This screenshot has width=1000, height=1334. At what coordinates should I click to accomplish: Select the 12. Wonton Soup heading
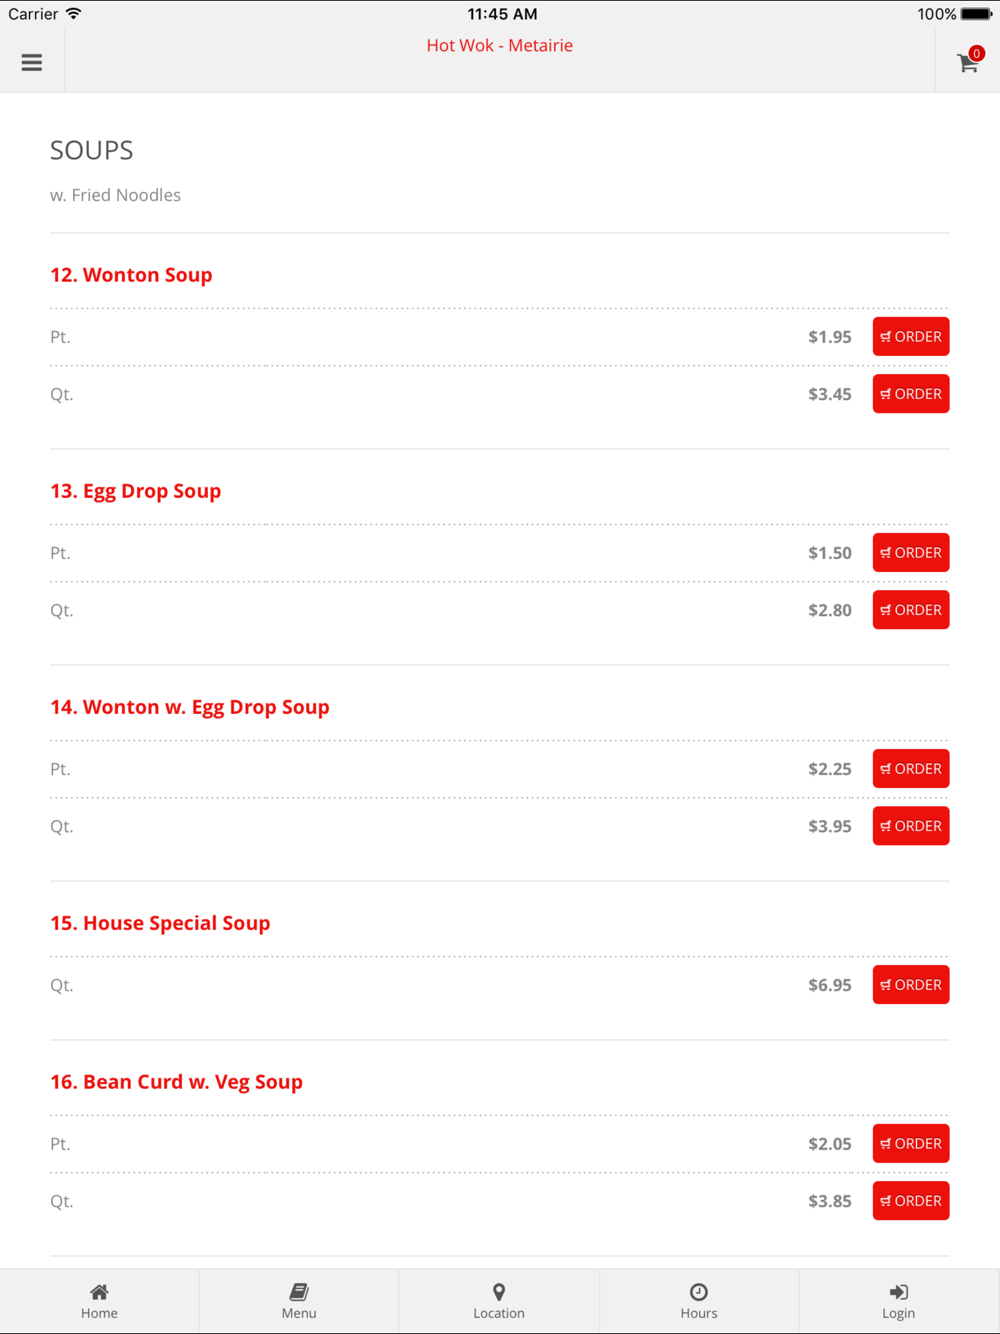coord(131,275)
